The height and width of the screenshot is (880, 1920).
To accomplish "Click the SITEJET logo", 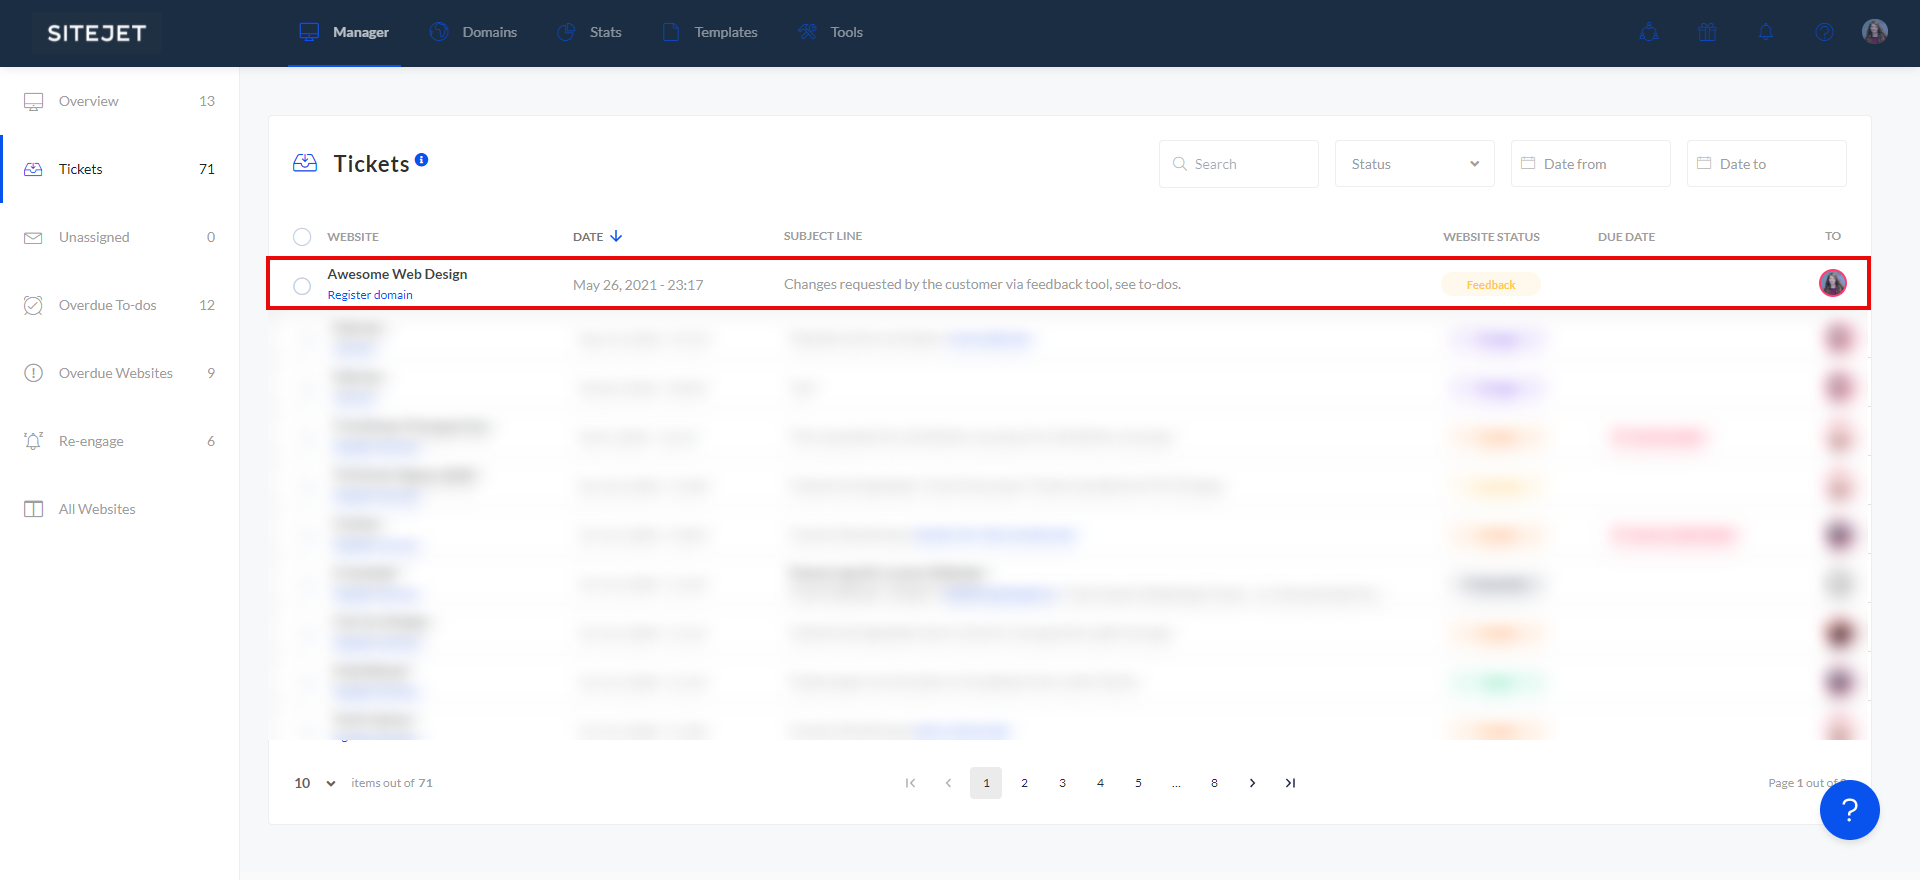I will point(97,33).
